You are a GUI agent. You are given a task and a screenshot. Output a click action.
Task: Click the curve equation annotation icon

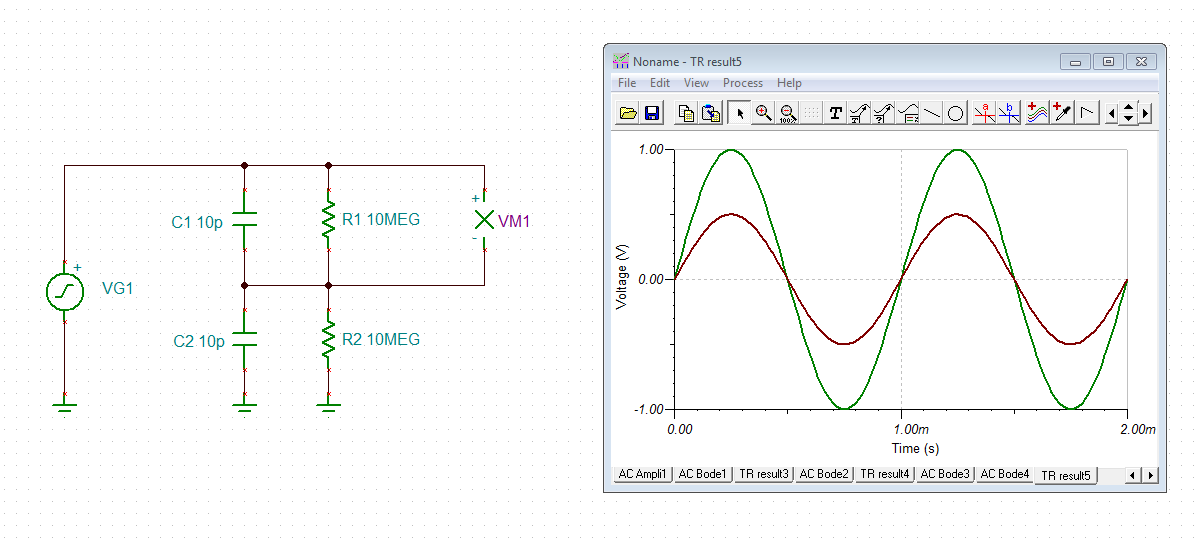coord(908,113)
